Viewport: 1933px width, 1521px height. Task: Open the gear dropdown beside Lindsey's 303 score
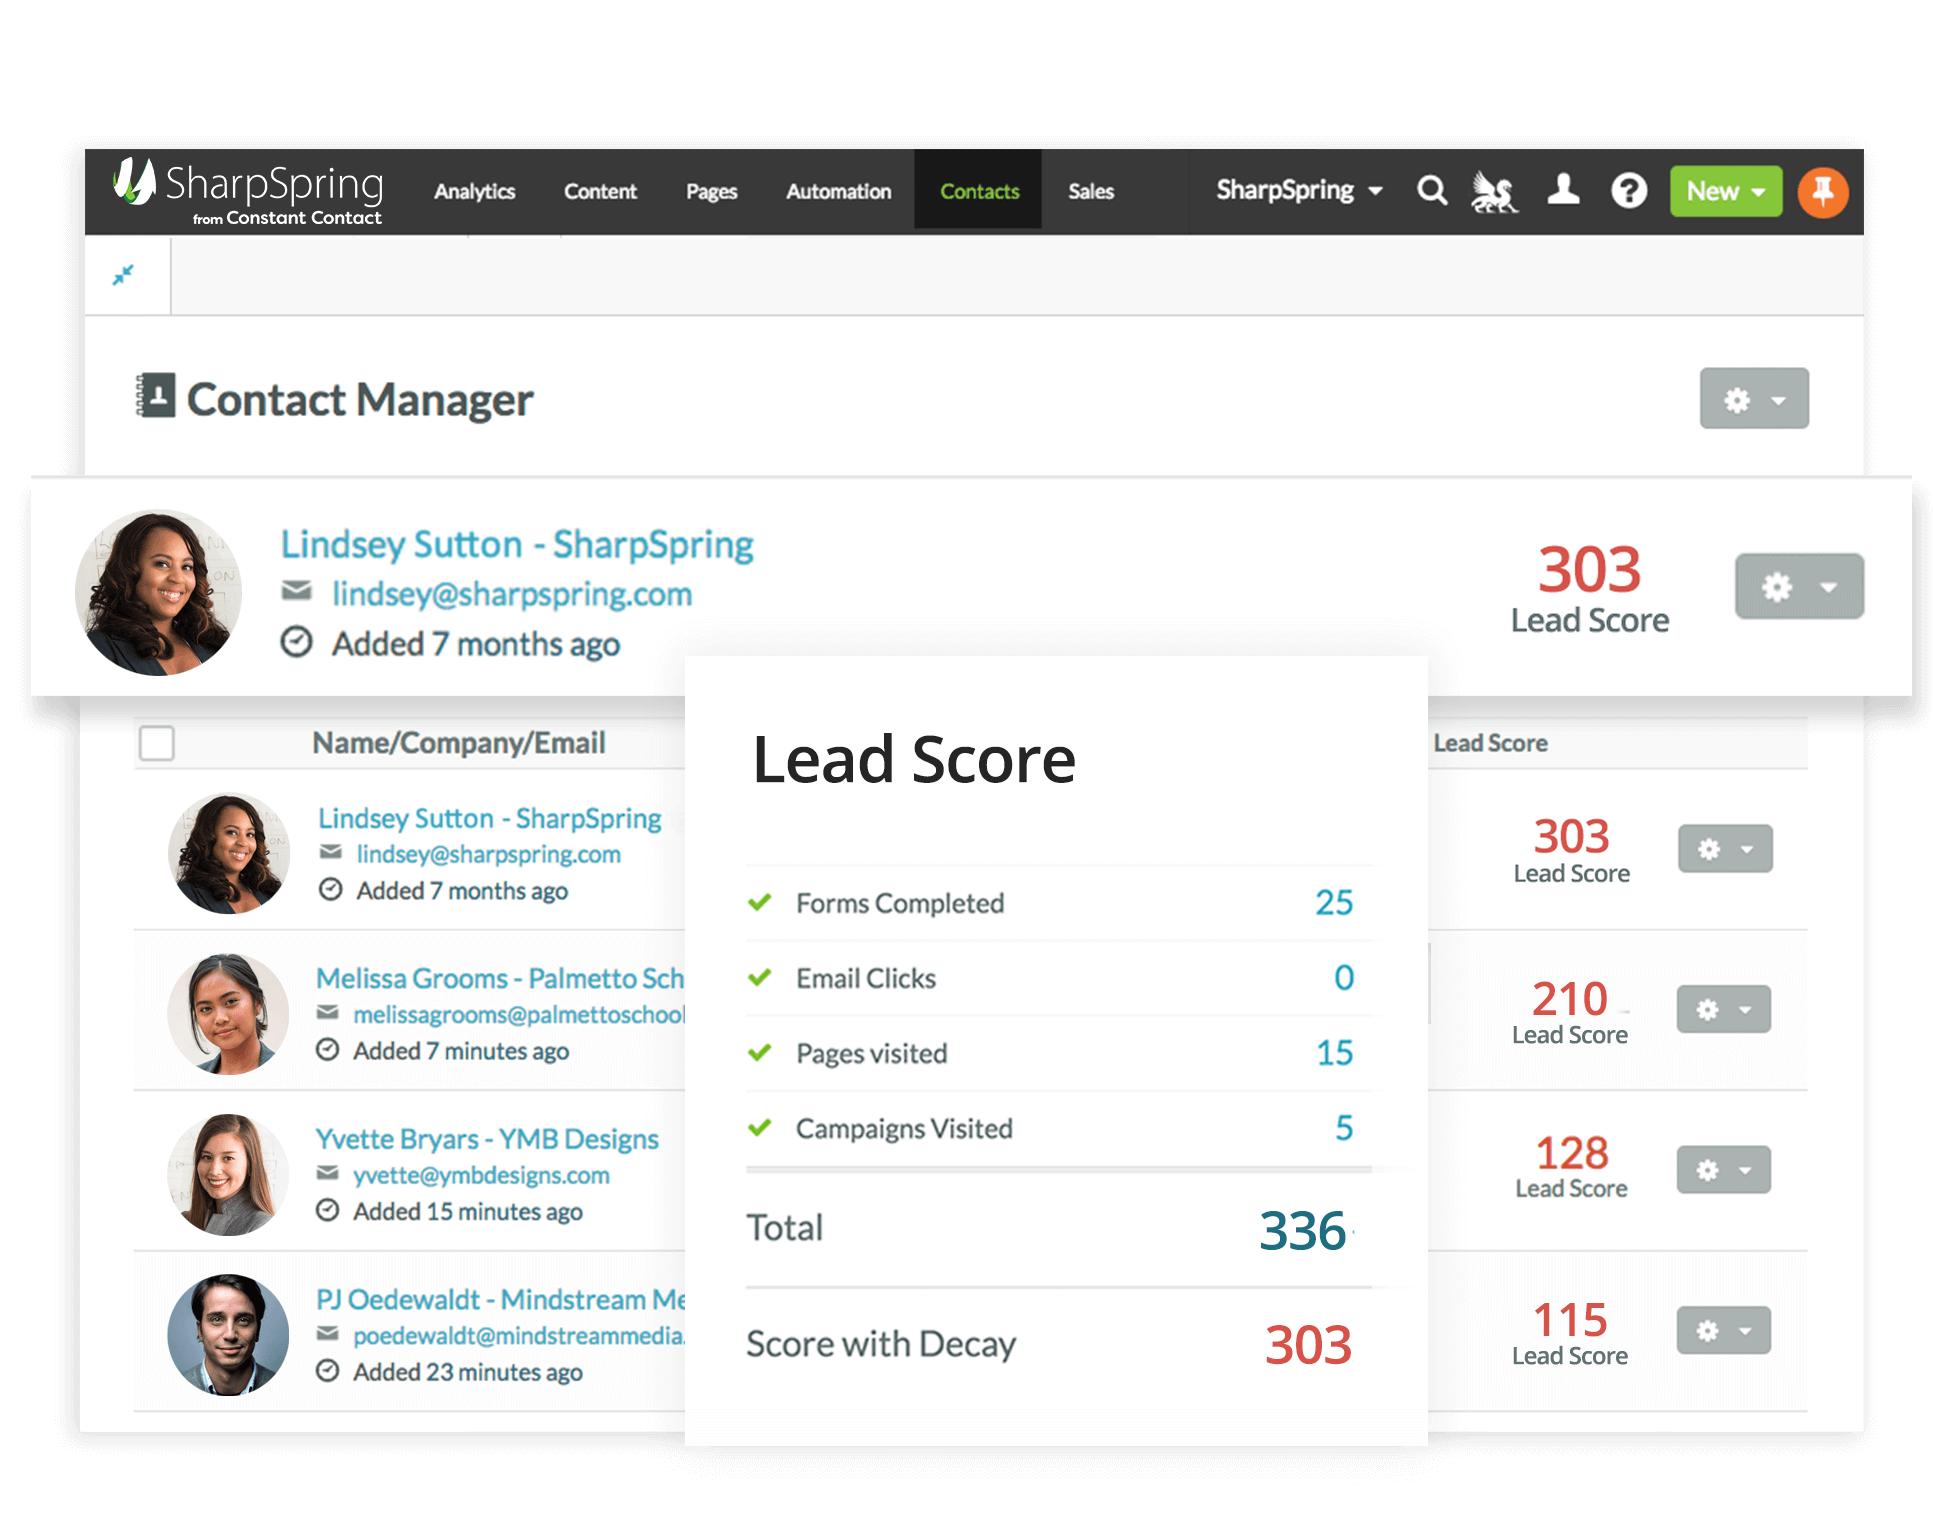(x=1798, y=587)
